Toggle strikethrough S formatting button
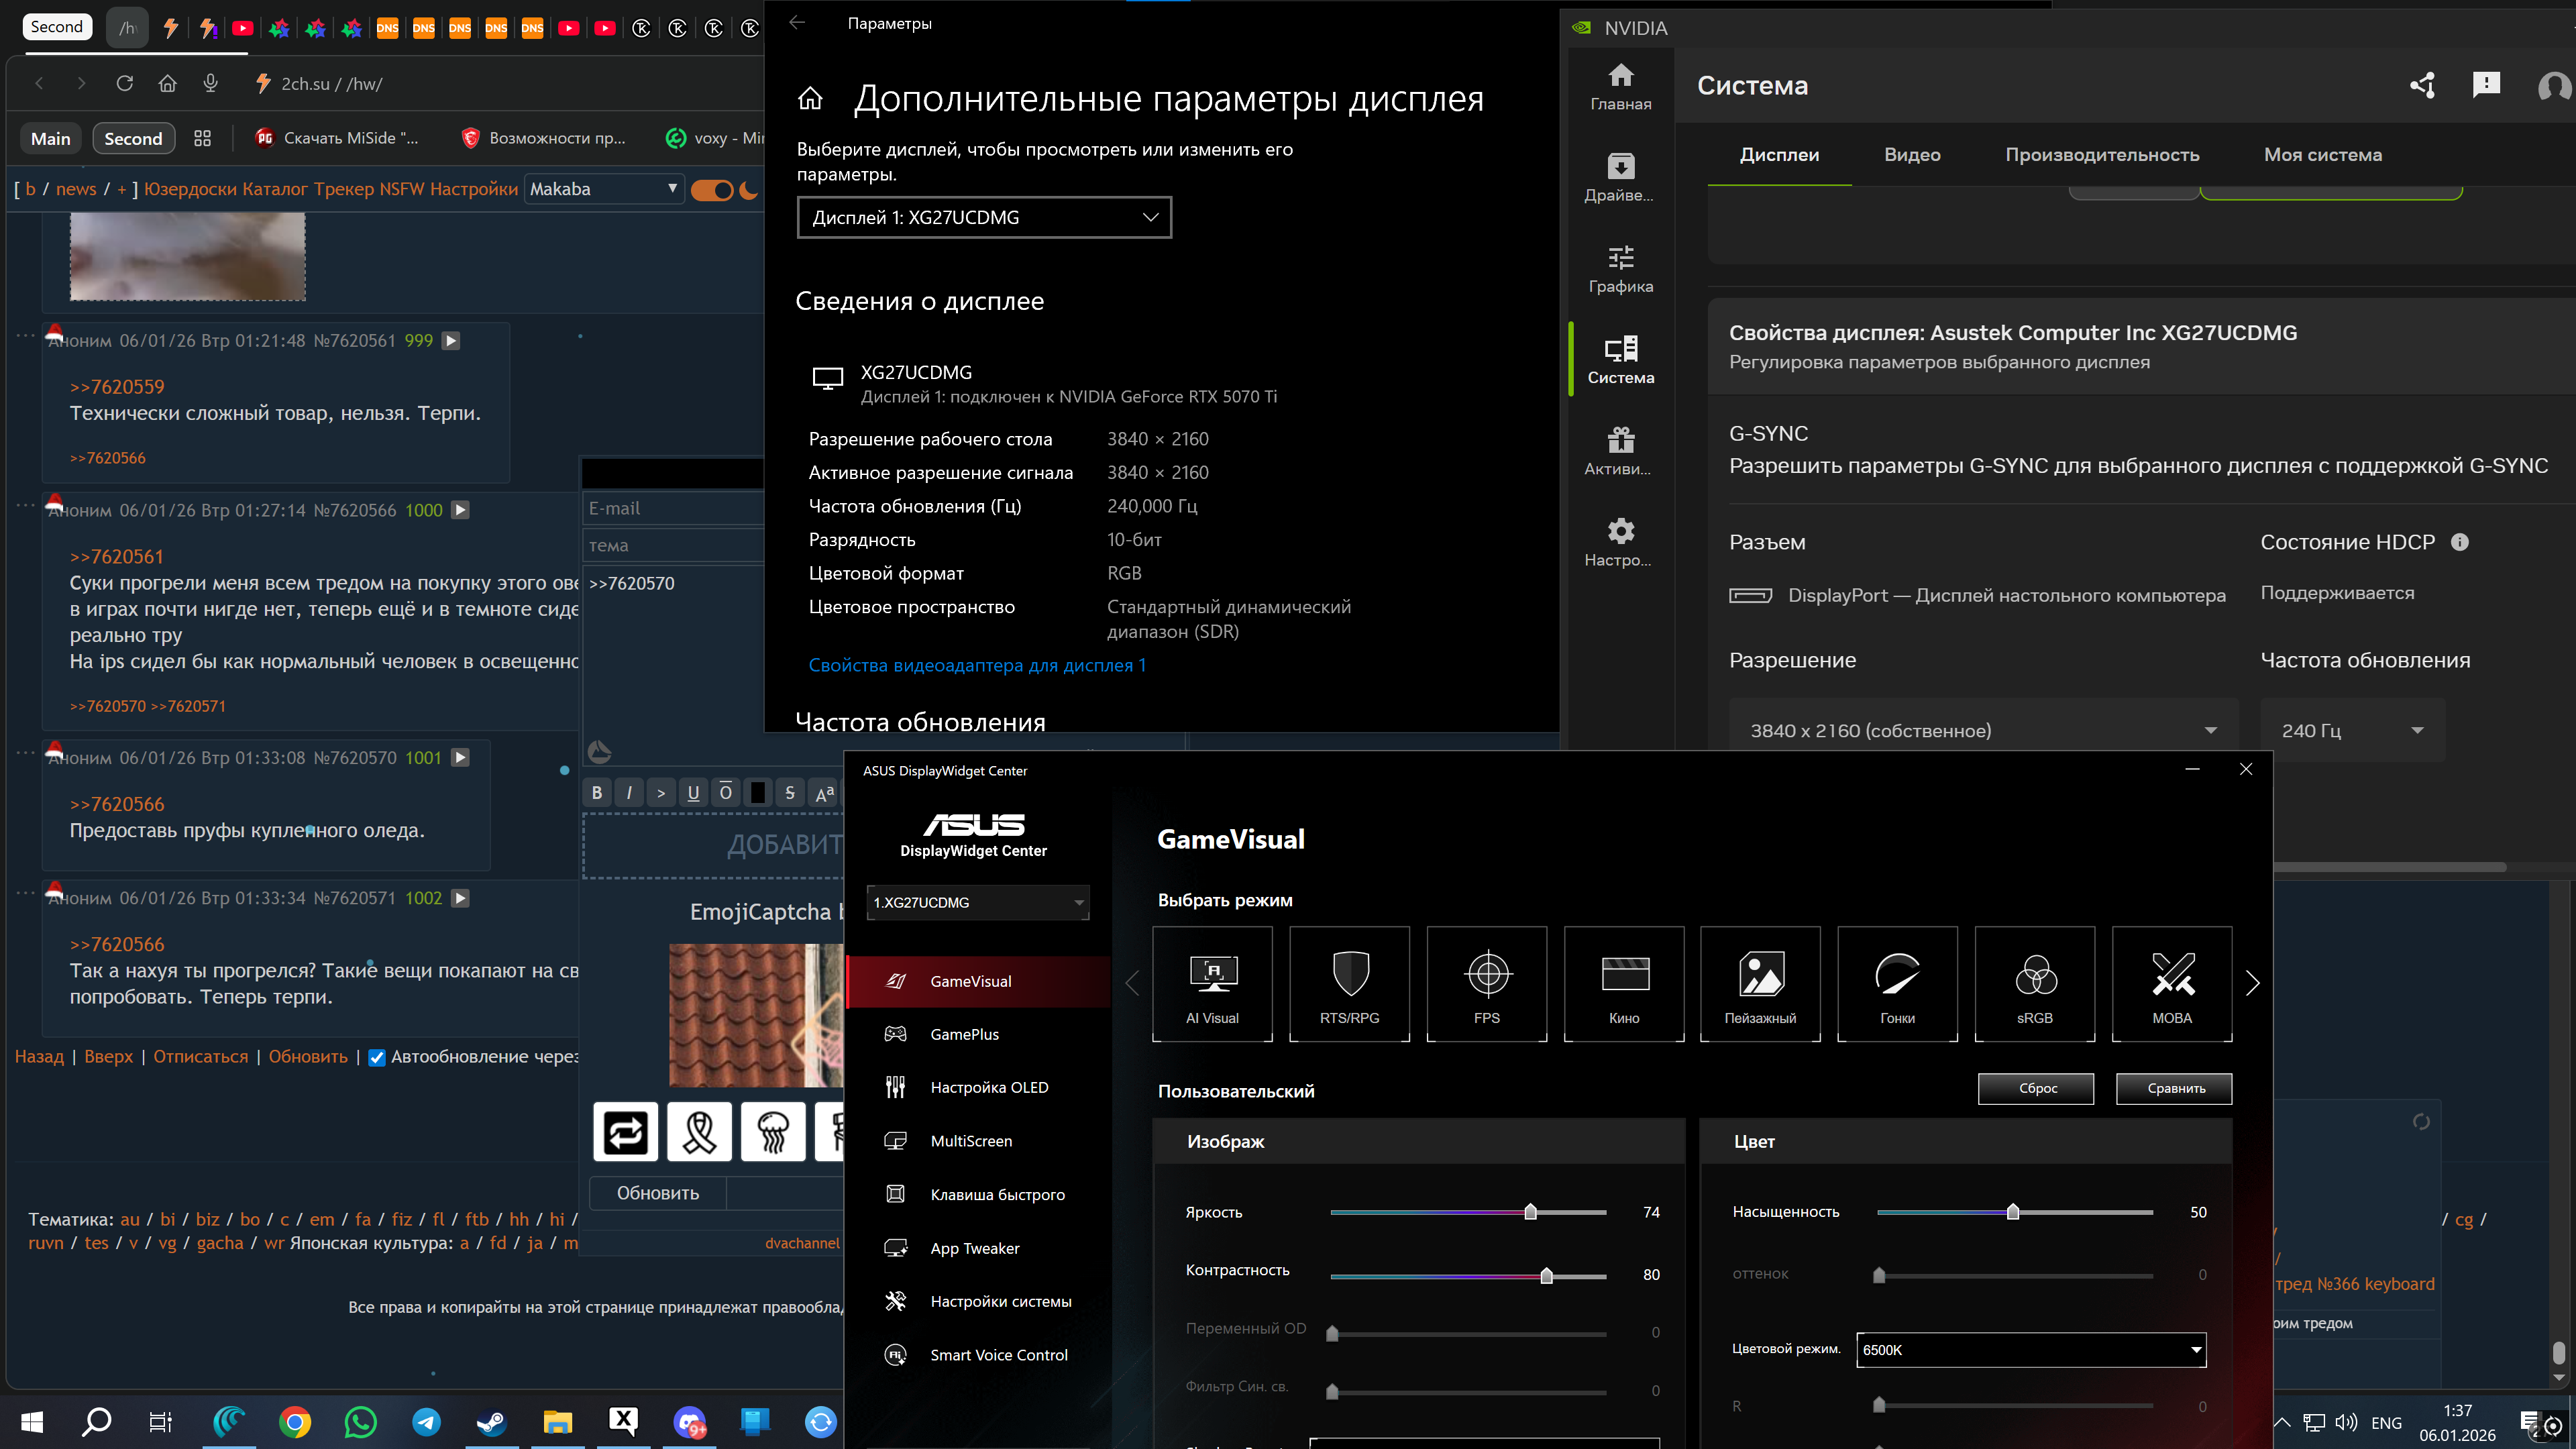Image resolution: width=2576 pixels, height=1449 pixels. click(x=789, y=793)
